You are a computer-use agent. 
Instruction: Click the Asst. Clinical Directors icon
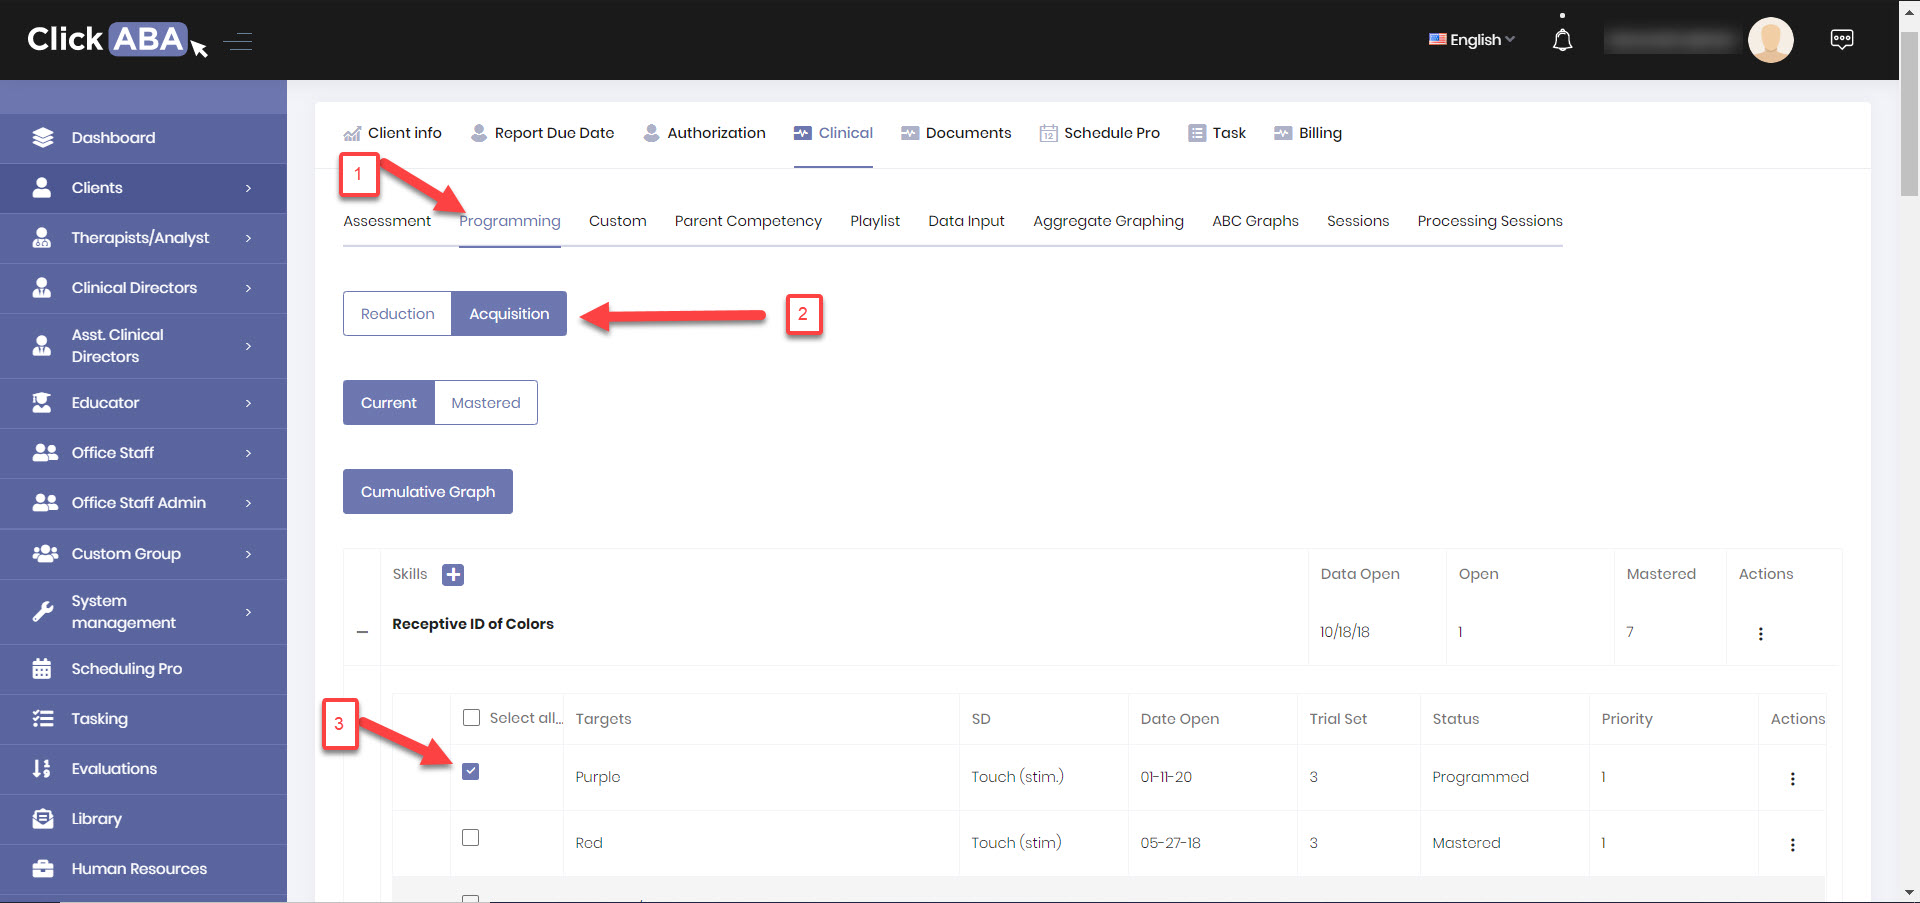pos(42,346)
